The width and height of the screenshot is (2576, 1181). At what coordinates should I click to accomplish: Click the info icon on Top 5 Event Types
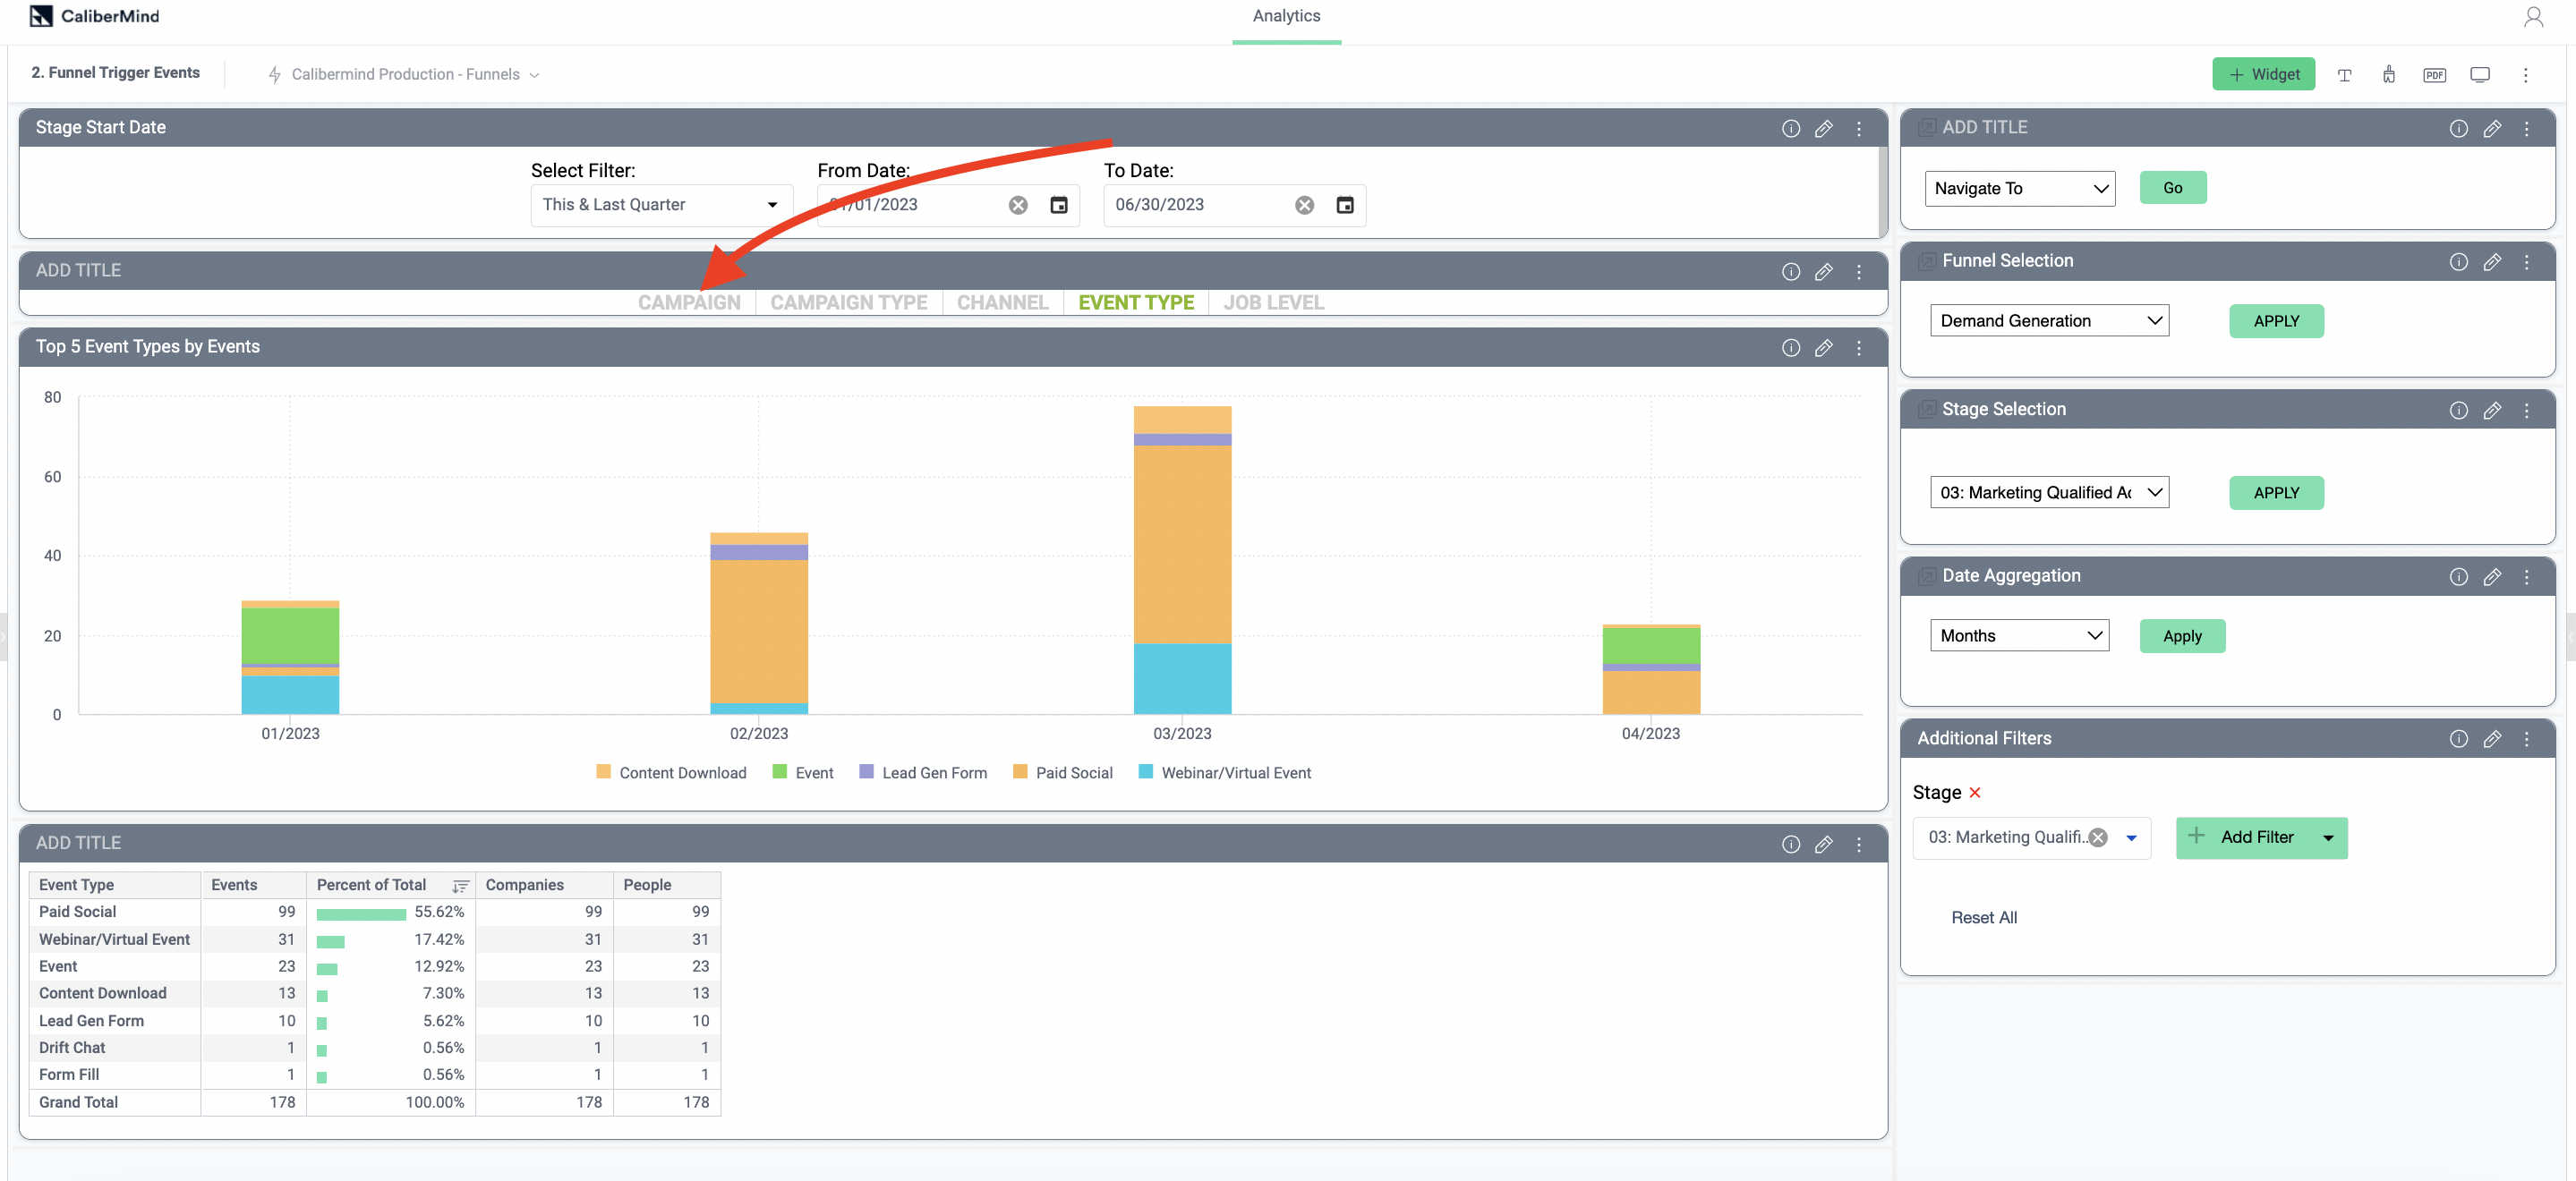pos(1791,346)
